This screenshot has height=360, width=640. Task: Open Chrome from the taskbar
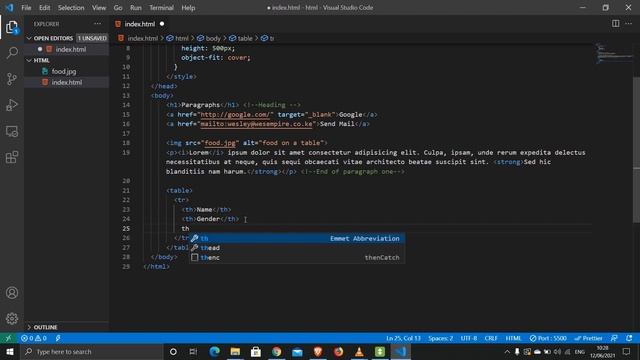click(x=276, y=351)
